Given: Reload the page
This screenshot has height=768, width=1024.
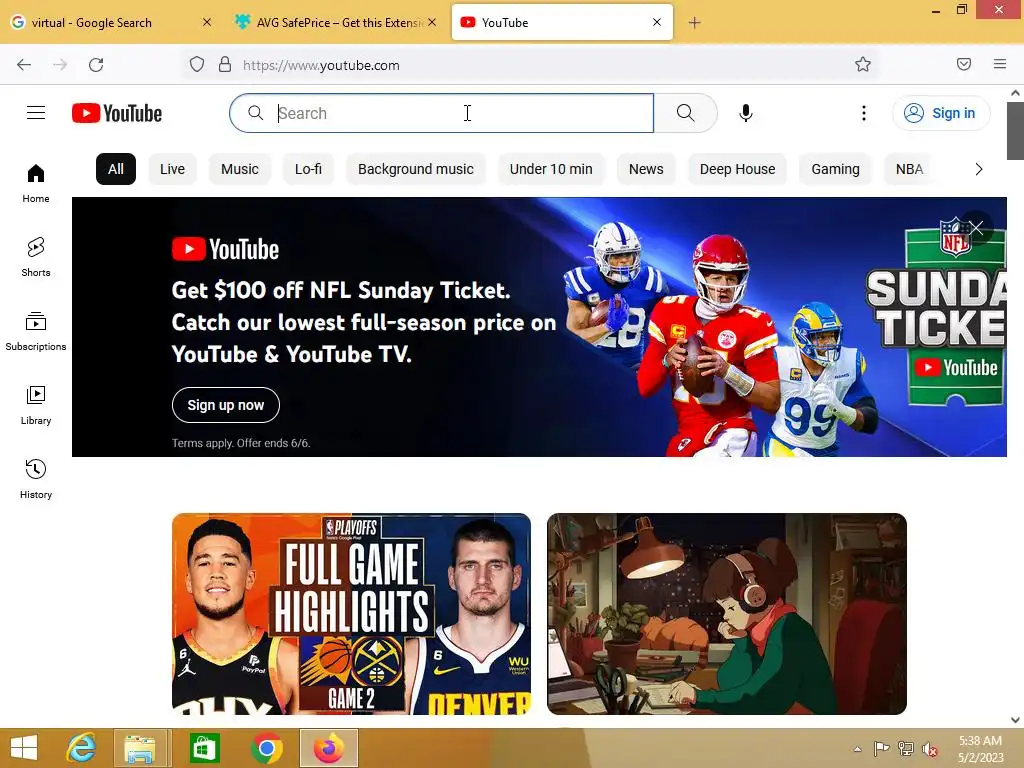Looking at the screenshot, I should [96, 65].
